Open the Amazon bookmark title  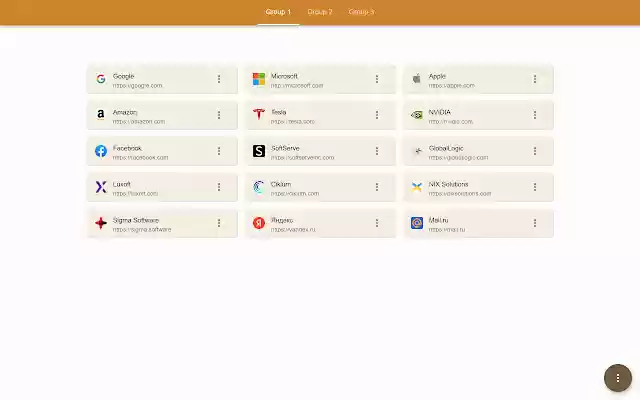125,112
